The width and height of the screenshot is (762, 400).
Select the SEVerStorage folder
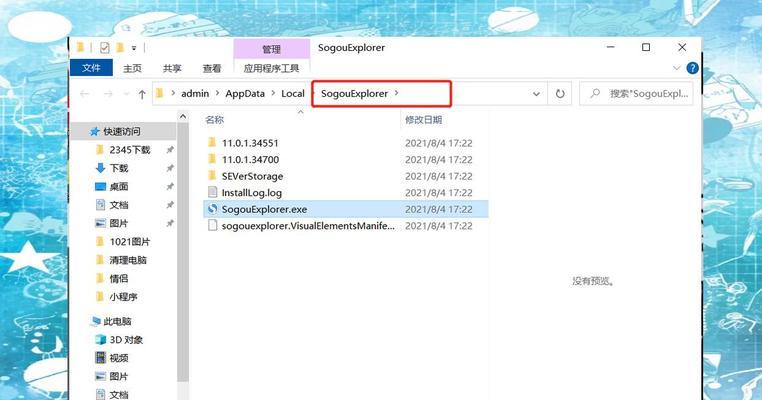coord(252,176)
